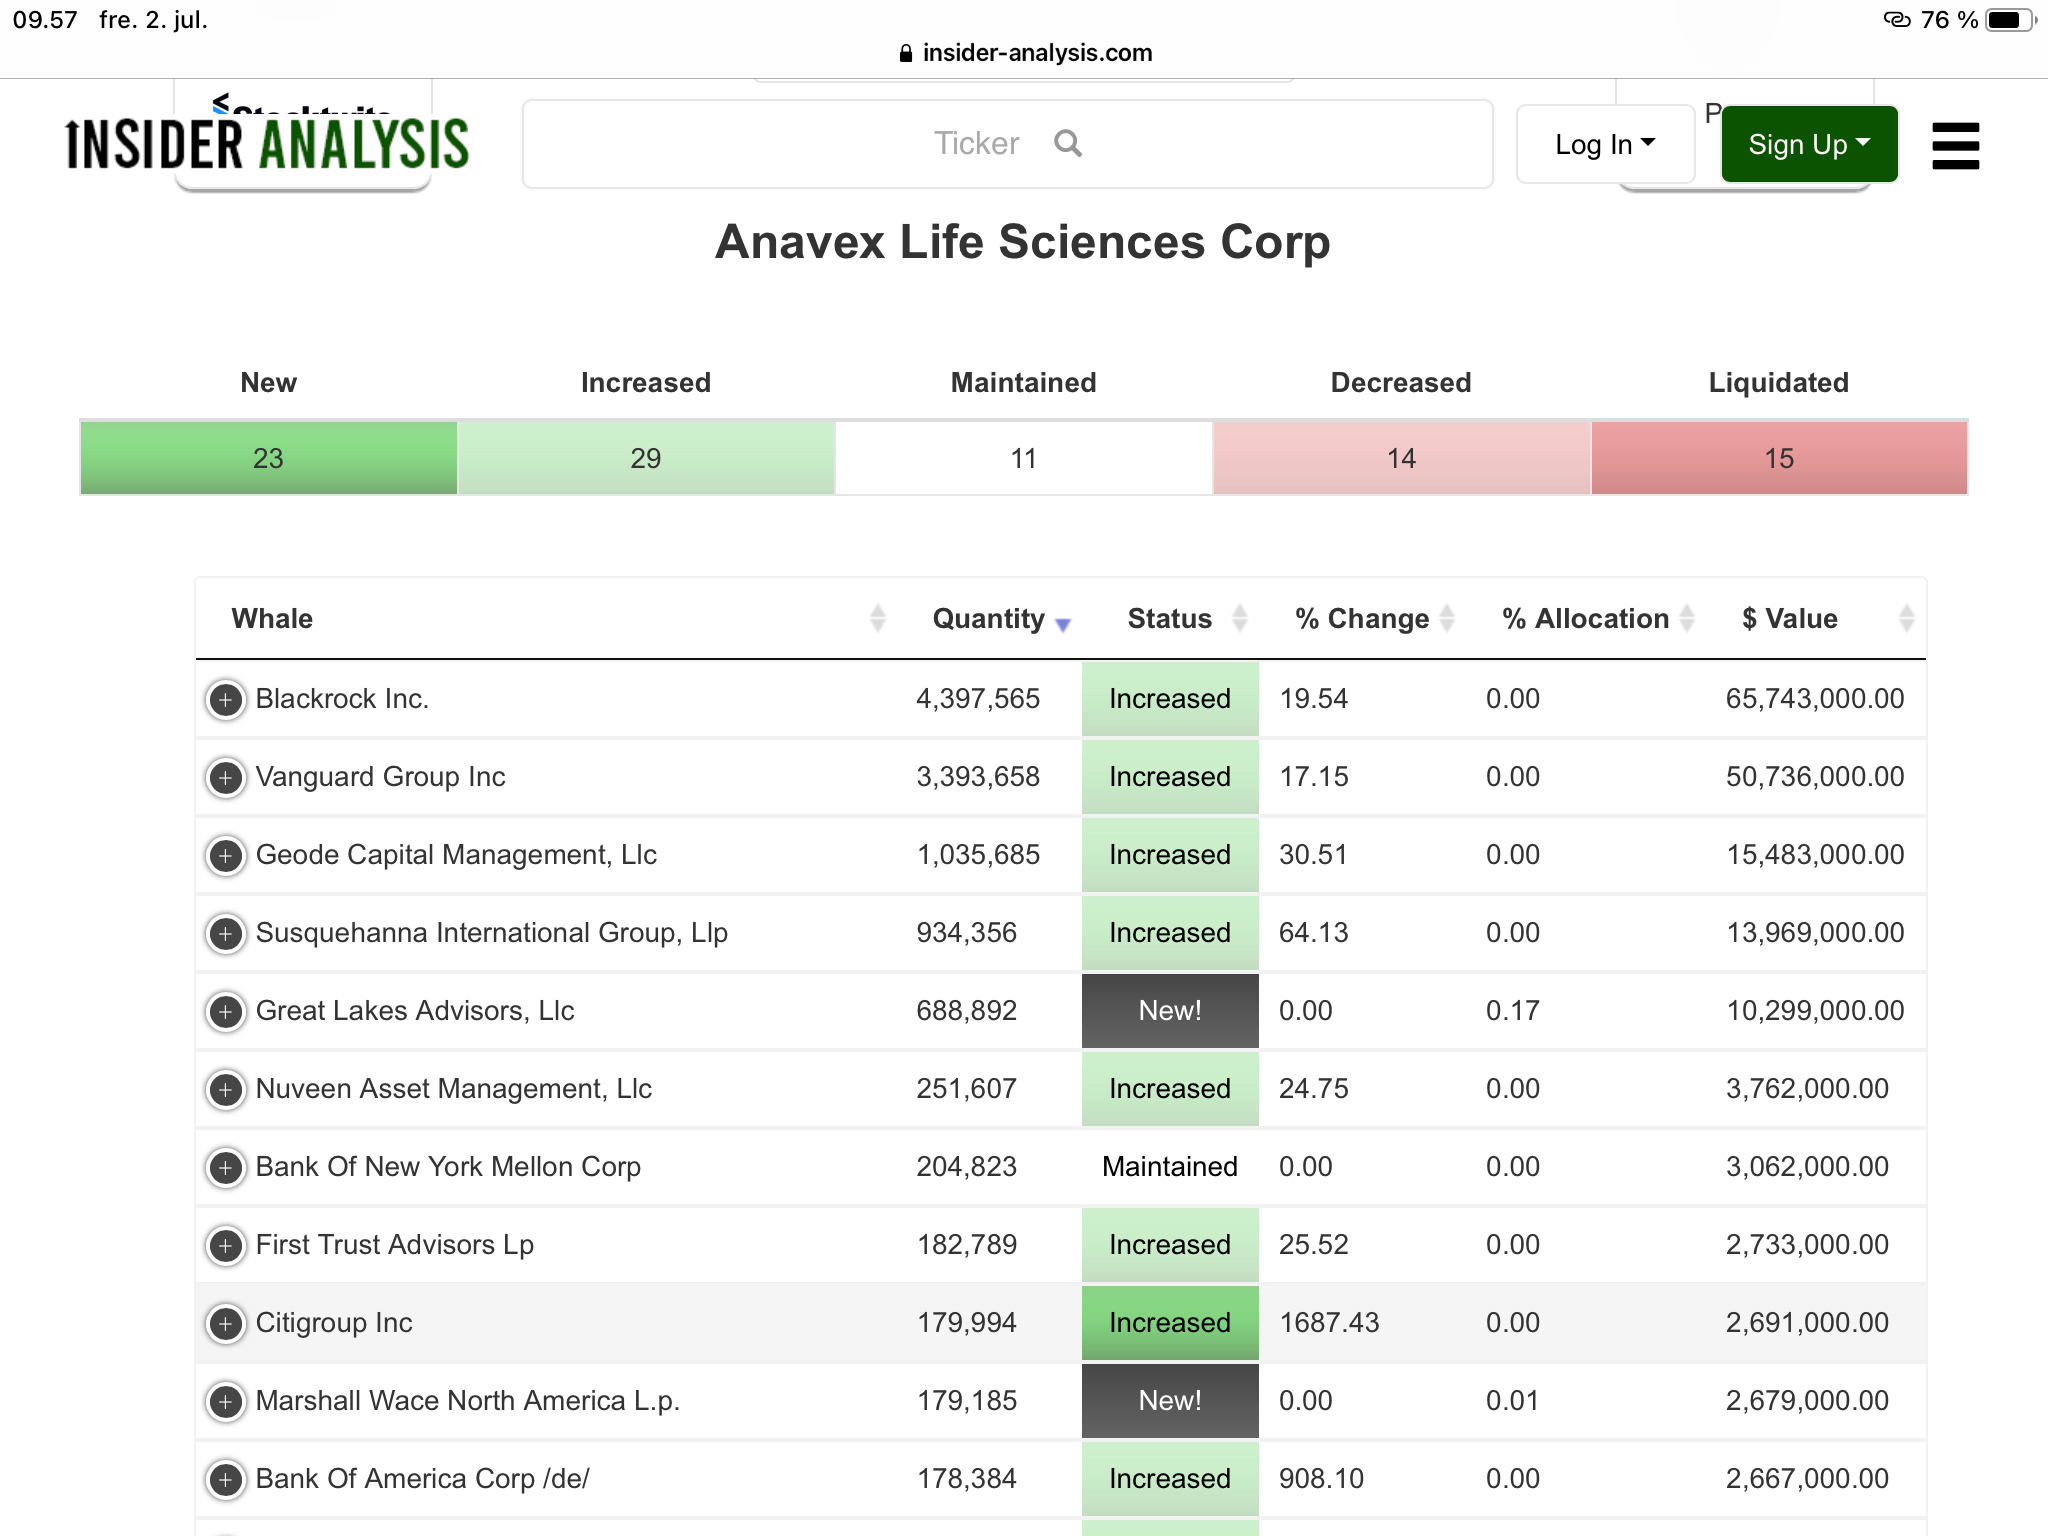Expand Bank Of America Corp row icon
Screen dimensions: 2048x1536
point(226,1479)
